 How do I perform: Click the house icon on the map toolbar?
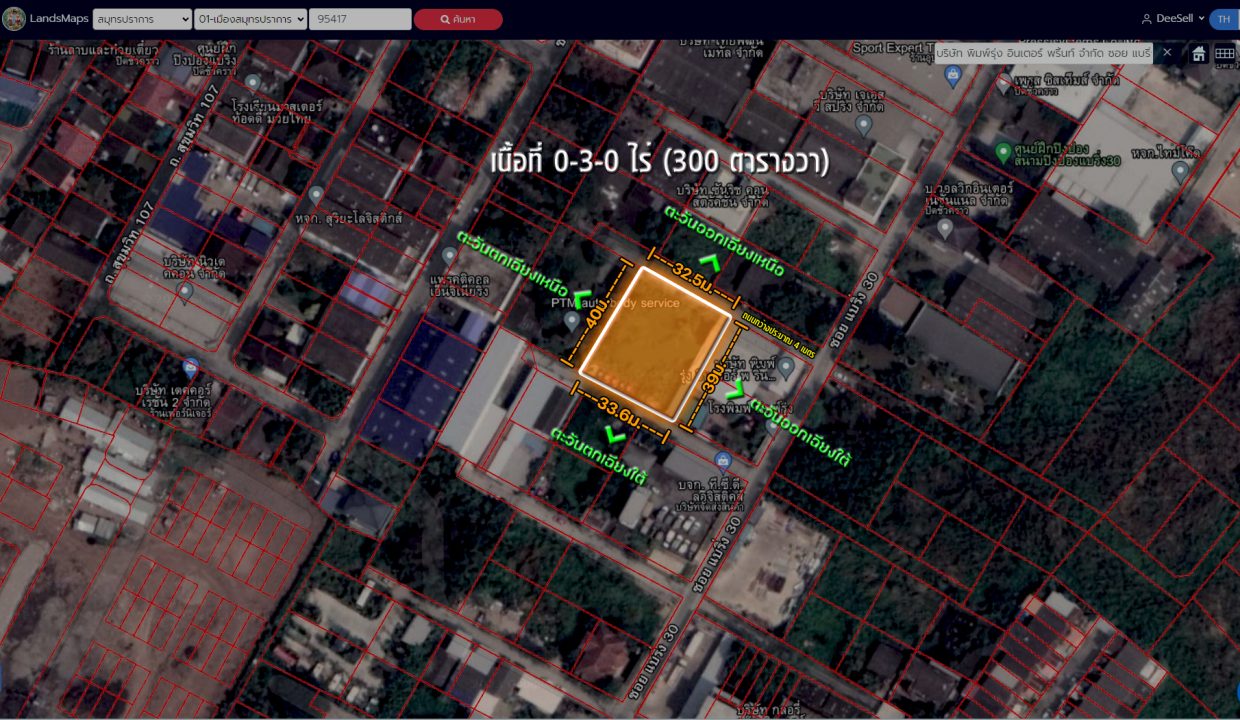pos(1198,54)
